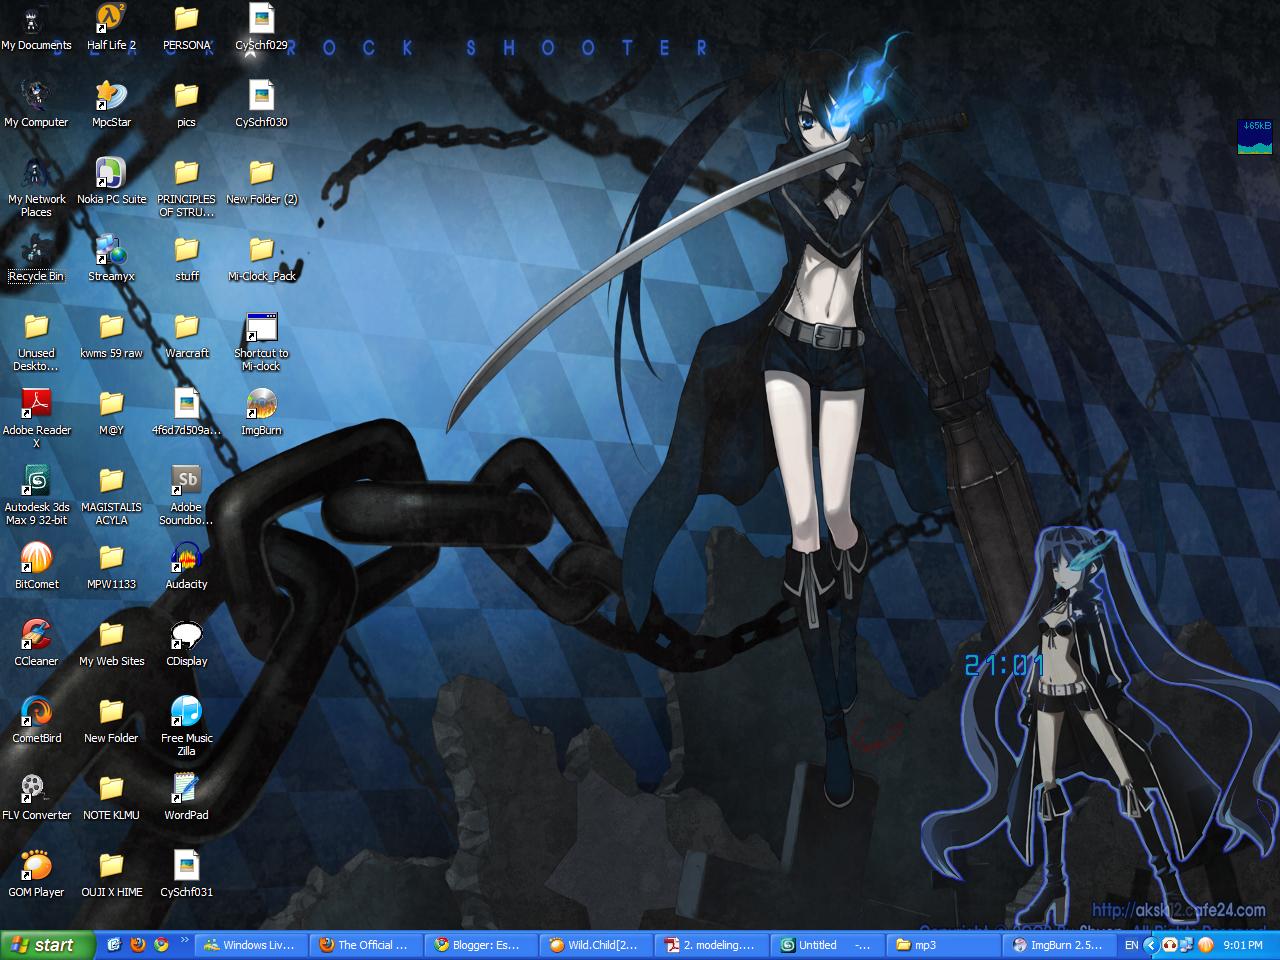Click the Windows Live Mail quick launch icon
Screen dimensions: 1280x960
click(114, 944)
